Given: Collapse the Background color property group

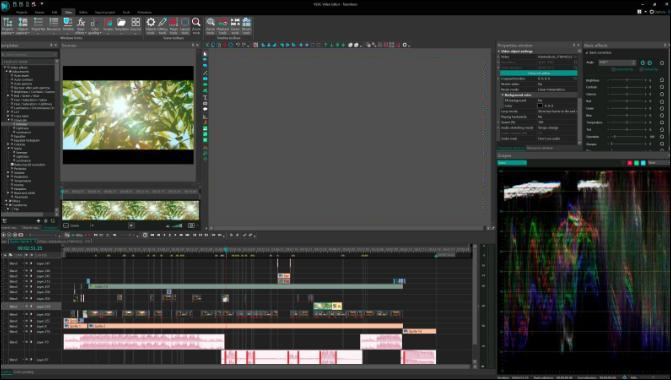Looking at the screenshot, I should pyautogui.click(x=503, y=95).
